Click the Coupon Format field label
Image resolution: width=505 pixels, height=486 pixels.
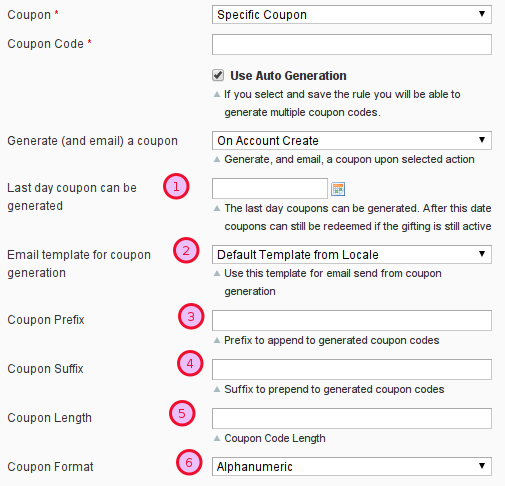click(50, 467)
